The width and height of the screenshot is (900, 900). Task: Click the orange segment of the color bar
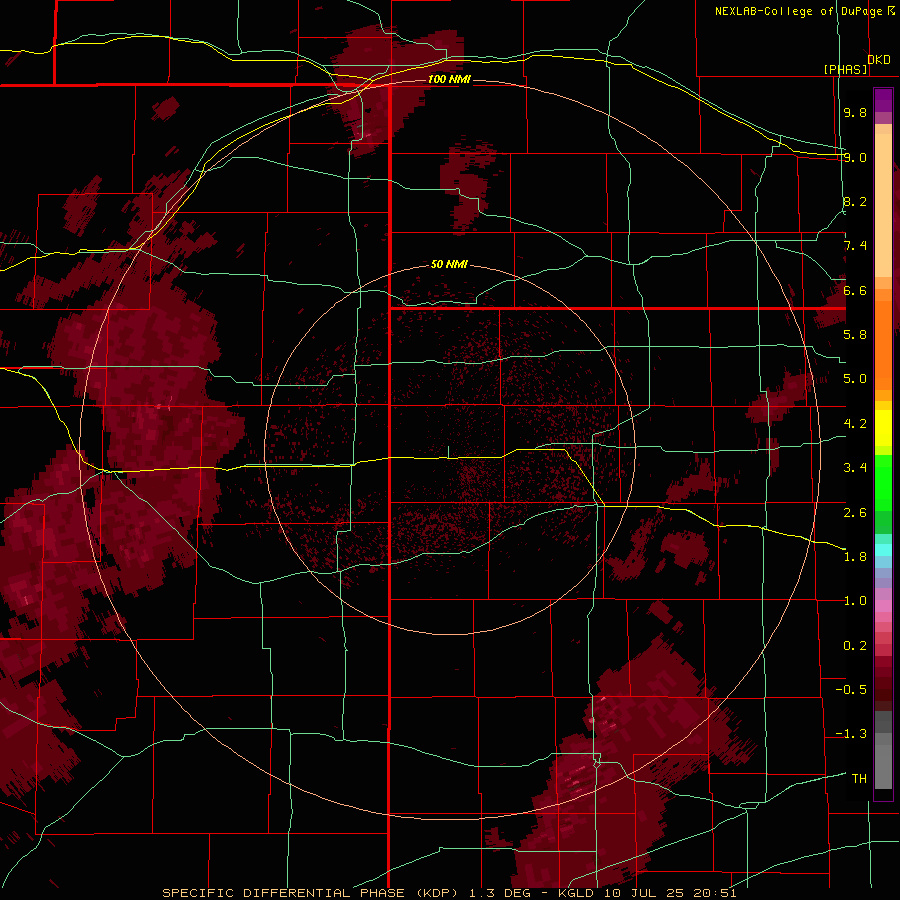[883, 340]
